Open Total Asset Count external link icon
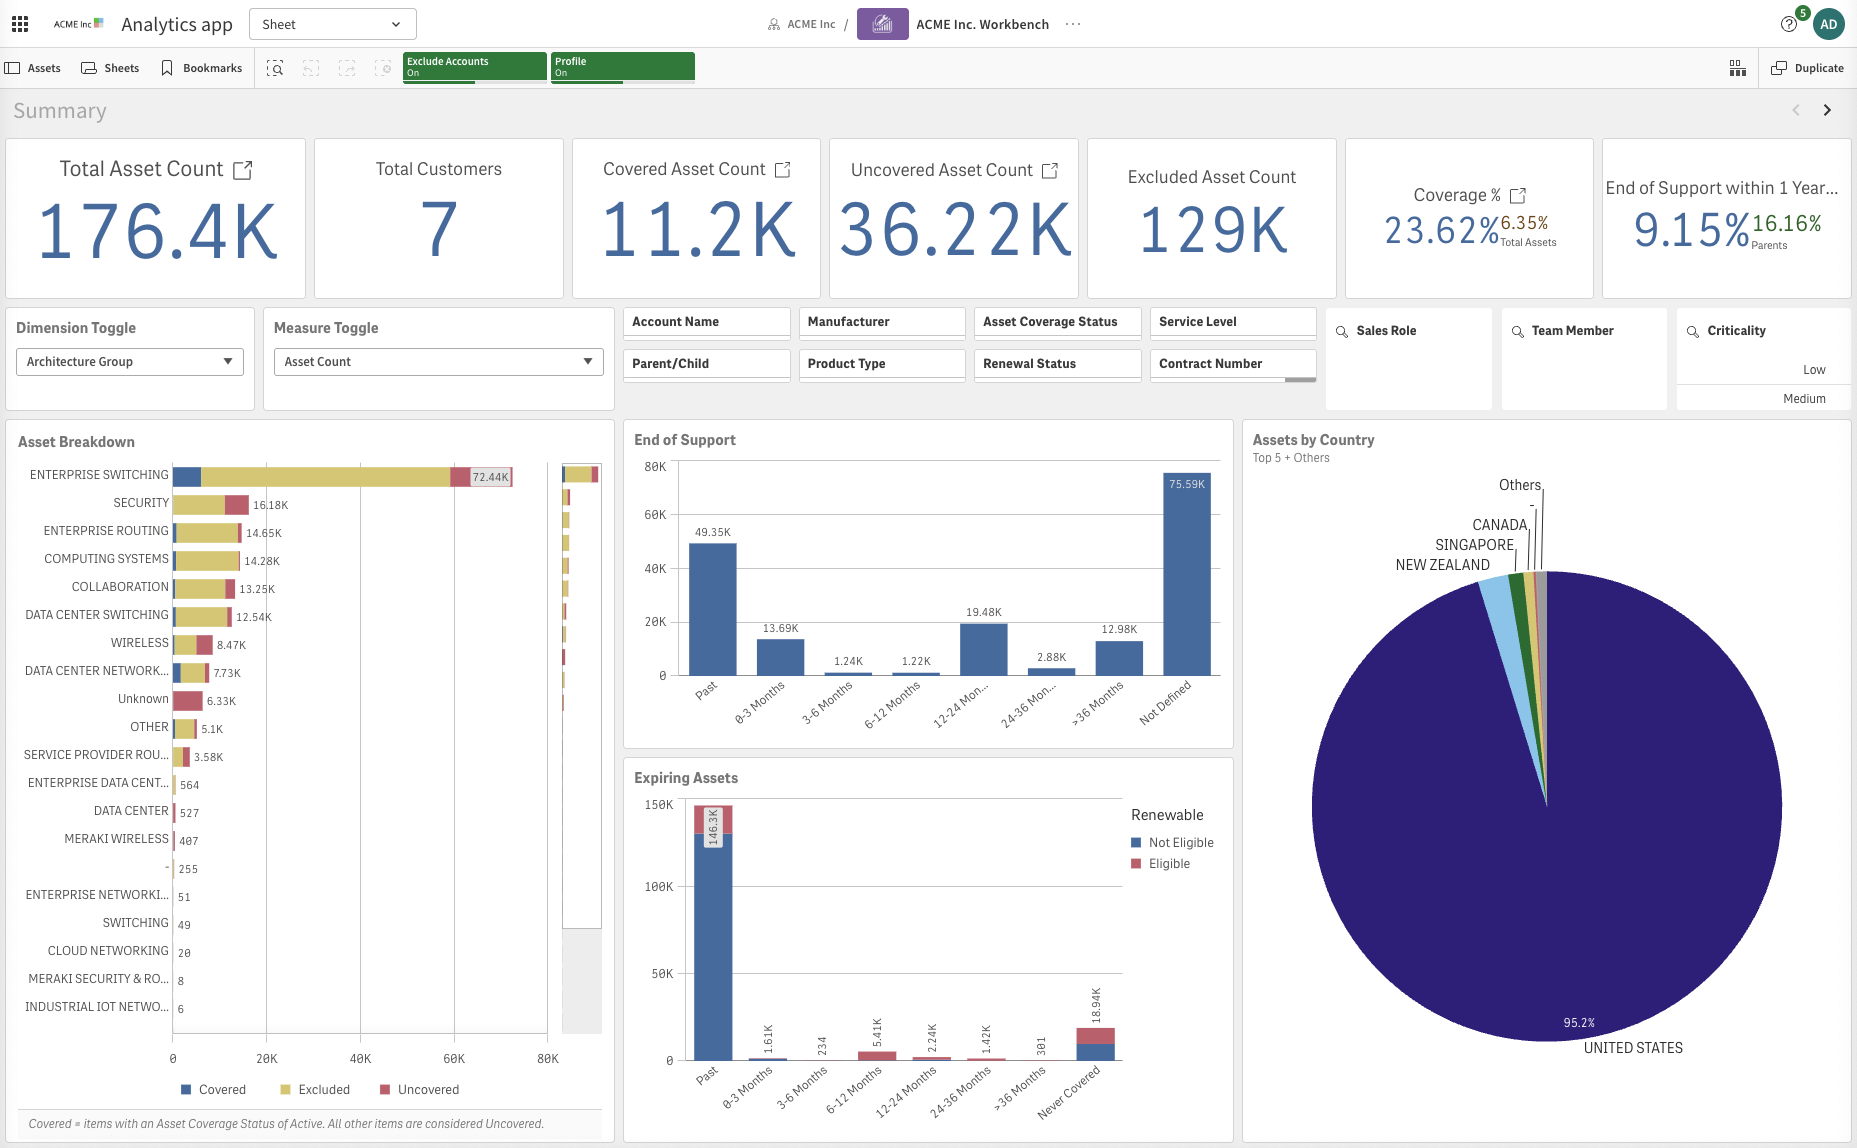 (242, 170)
